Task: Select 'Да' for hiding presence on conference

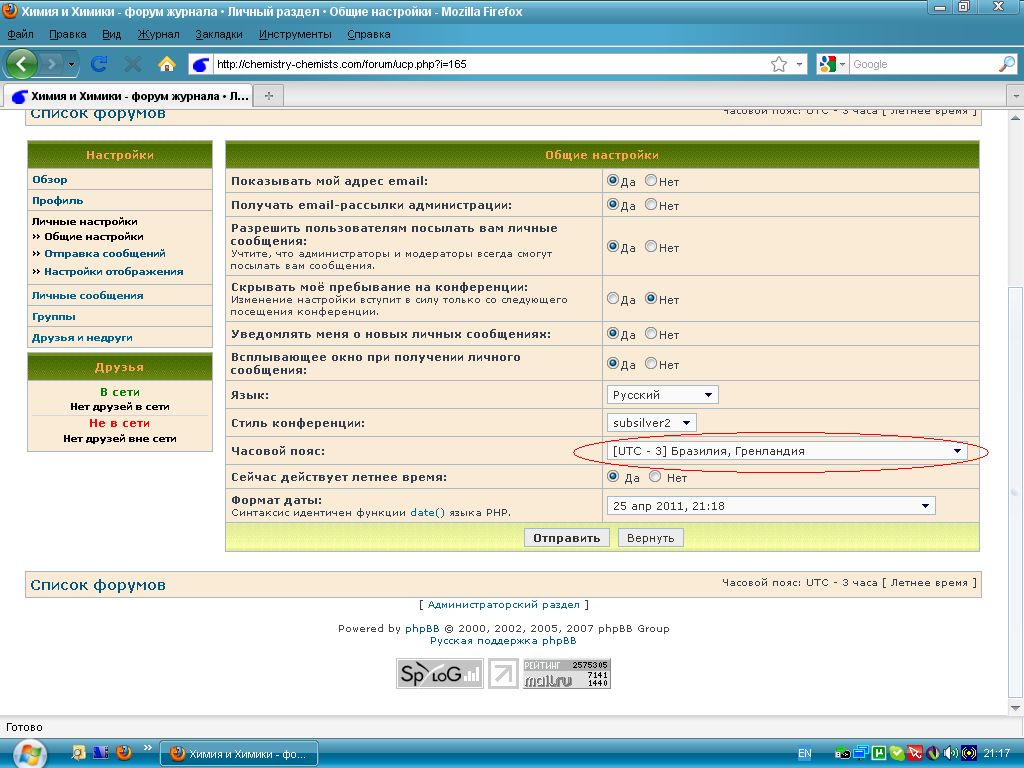Action: click(x=613, y=298)
